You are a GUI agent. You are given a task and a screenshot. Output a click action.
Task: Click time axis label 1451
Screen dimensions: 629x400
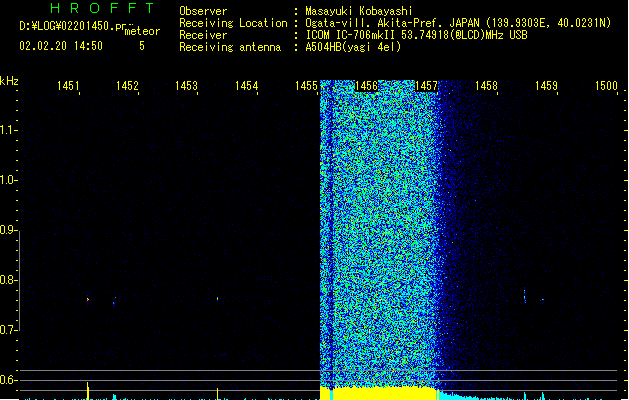tap(68, 85)
